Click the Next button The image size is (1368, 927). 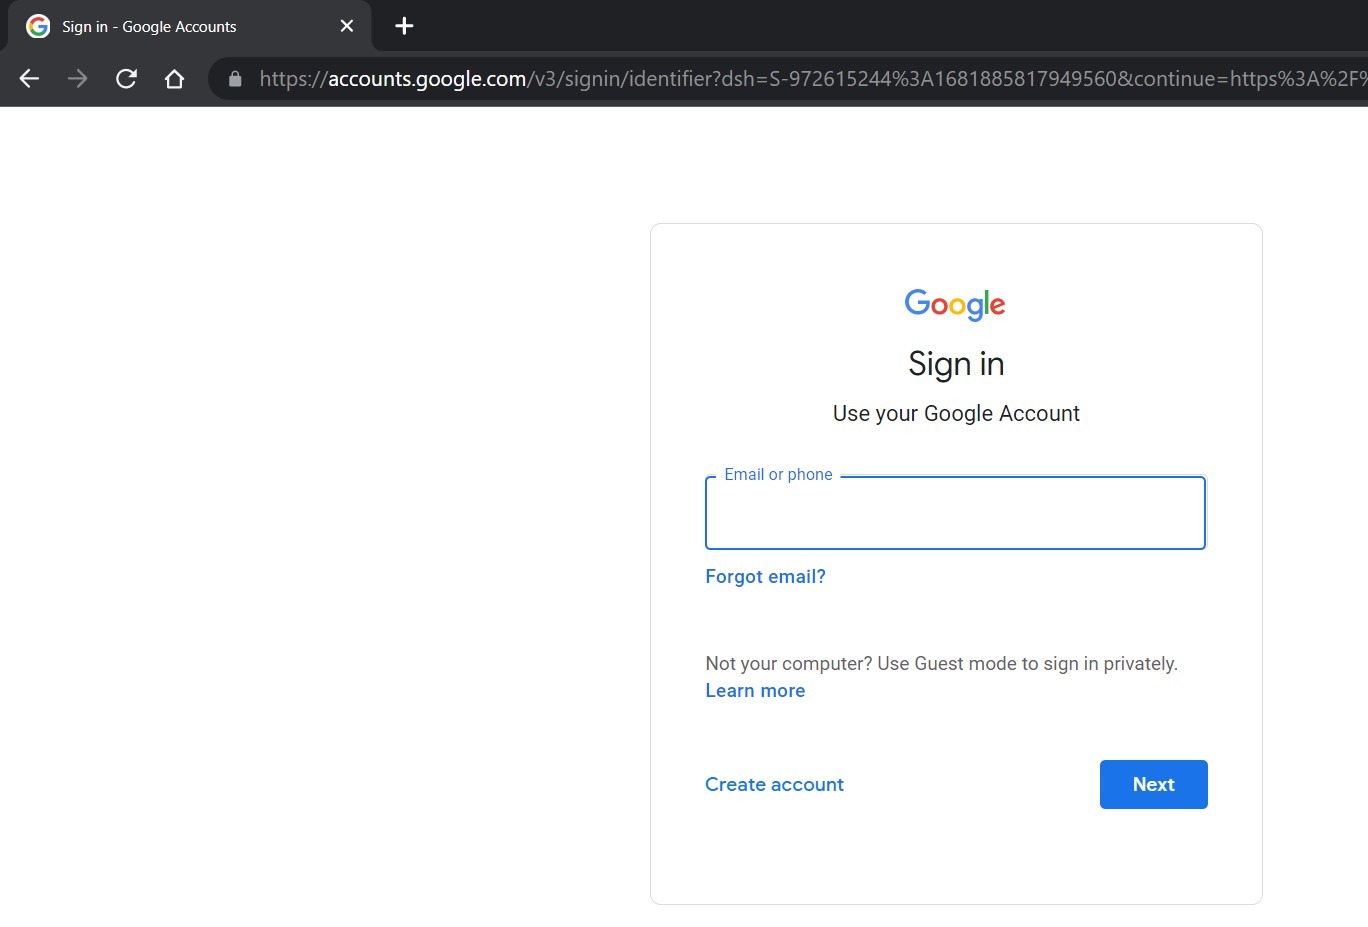click(x=1153, y=784)
